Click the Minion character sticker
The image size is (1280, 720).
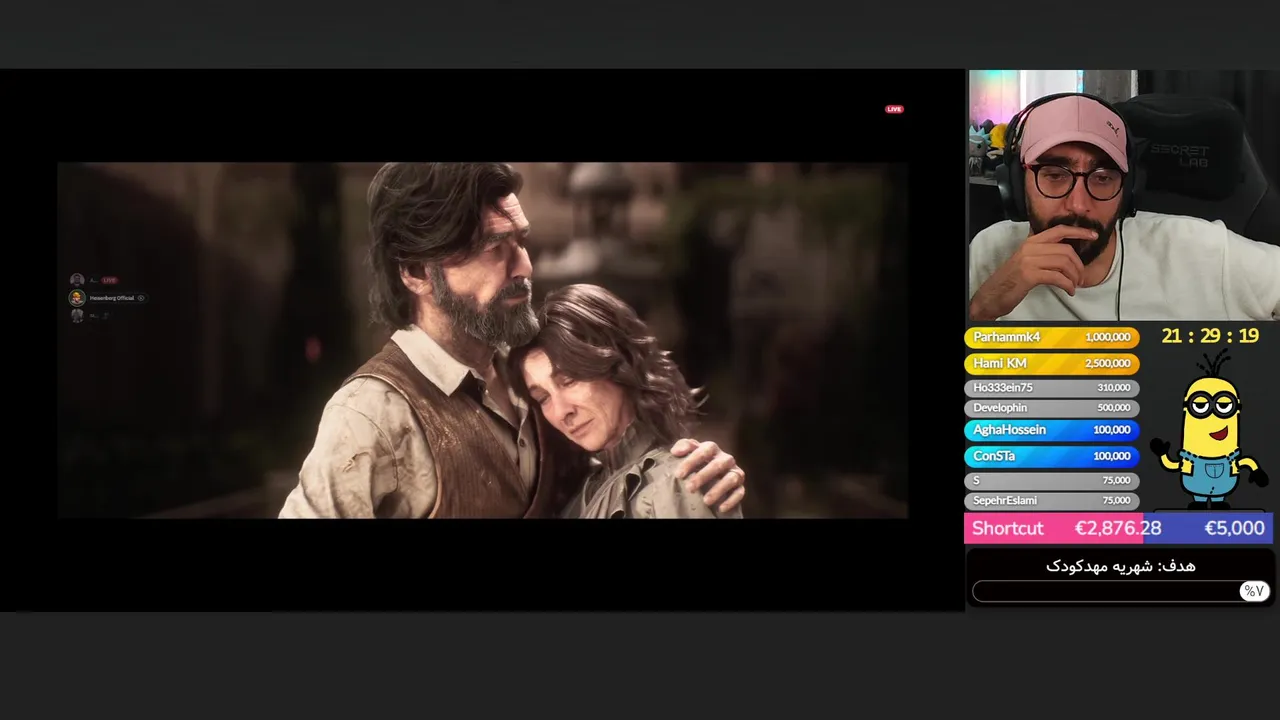click(x=1208, y=430)
